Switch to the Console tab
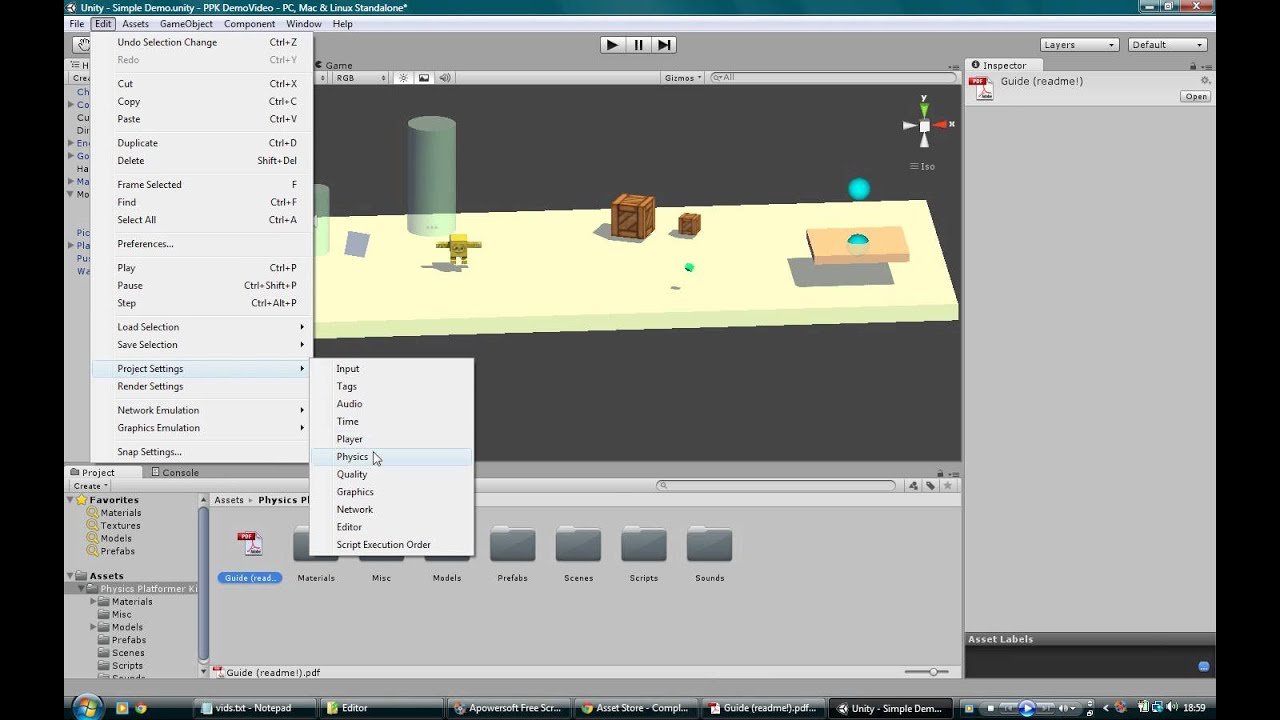 point(175,473)
